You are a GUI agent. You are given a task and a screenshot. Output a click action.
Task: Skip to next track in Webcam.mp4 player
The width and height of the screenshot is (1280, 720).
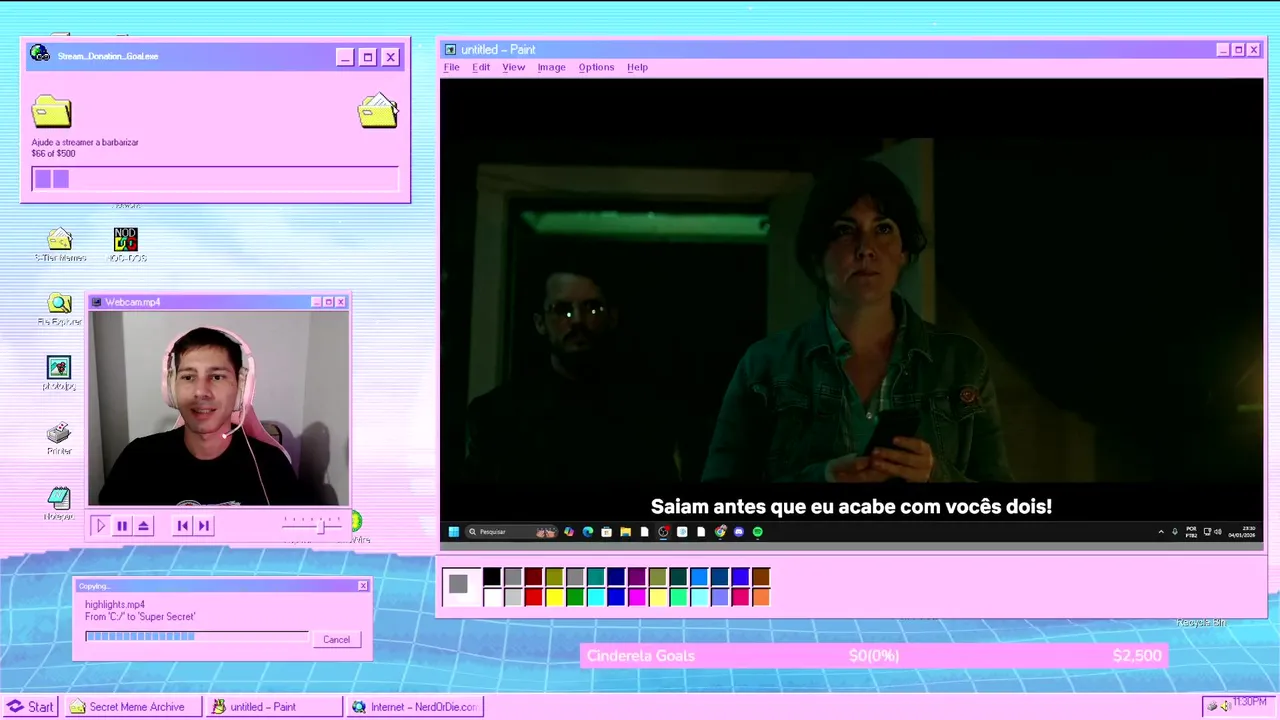[x=204, y=525]
